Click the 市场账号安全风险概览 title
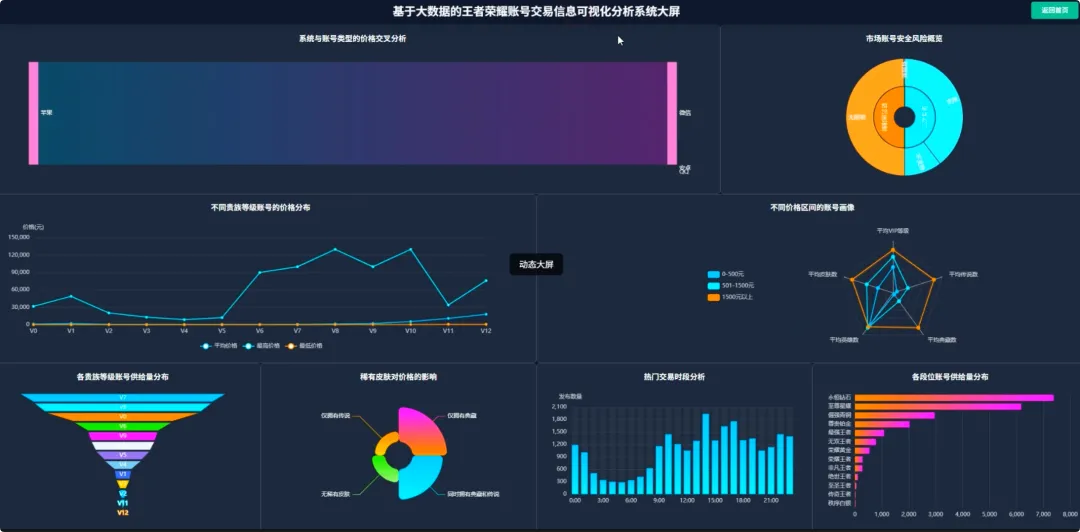 coord(904,39)
